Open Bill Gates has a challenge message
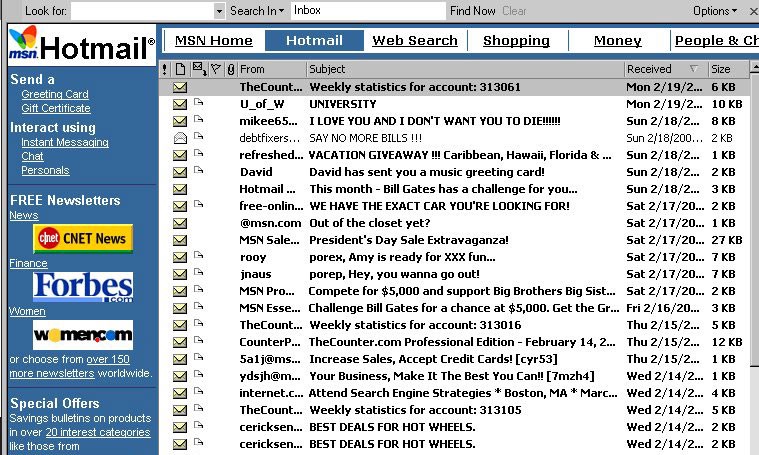 click(x=453, y=189)
